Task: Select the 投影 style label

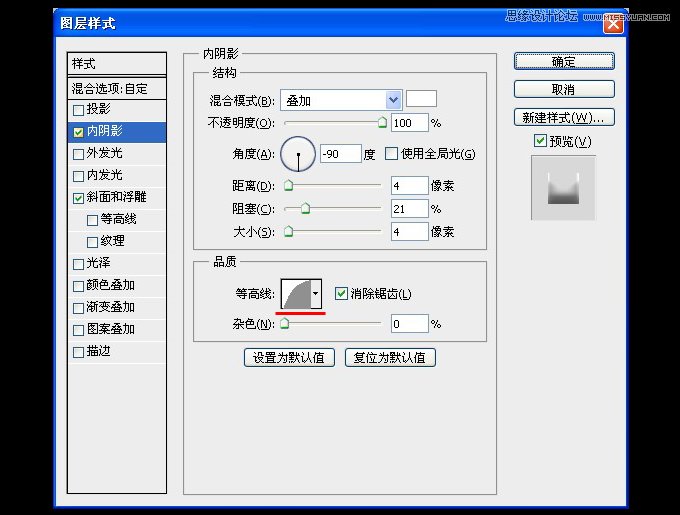Action: 98,109
